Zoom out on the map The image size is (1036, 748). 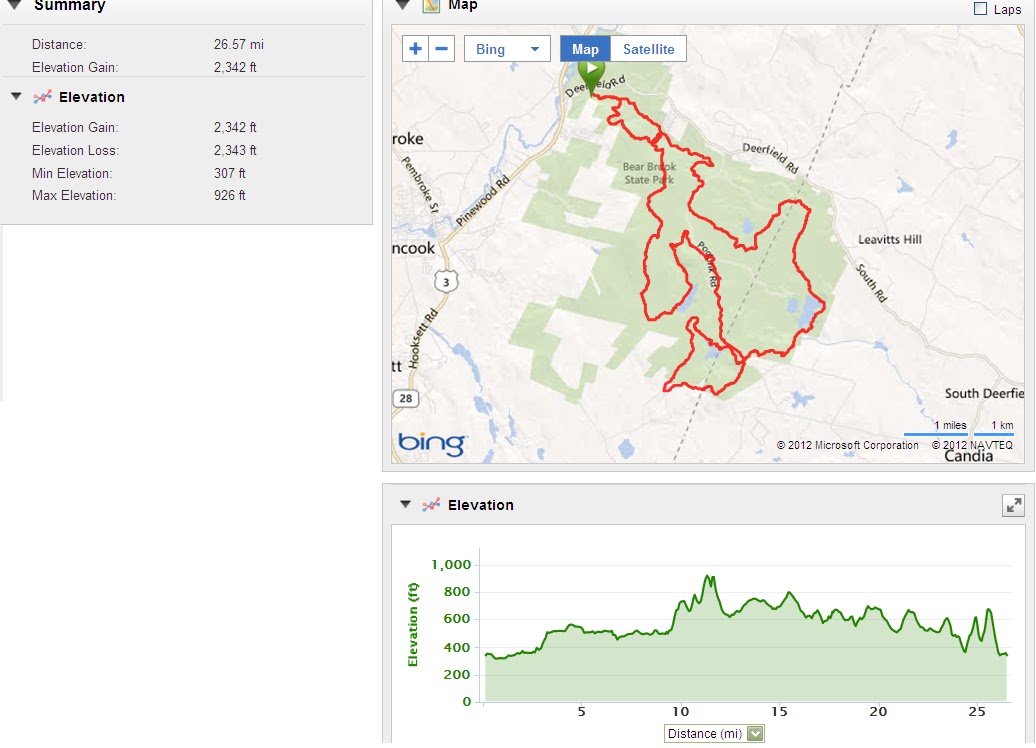[442, 49]
